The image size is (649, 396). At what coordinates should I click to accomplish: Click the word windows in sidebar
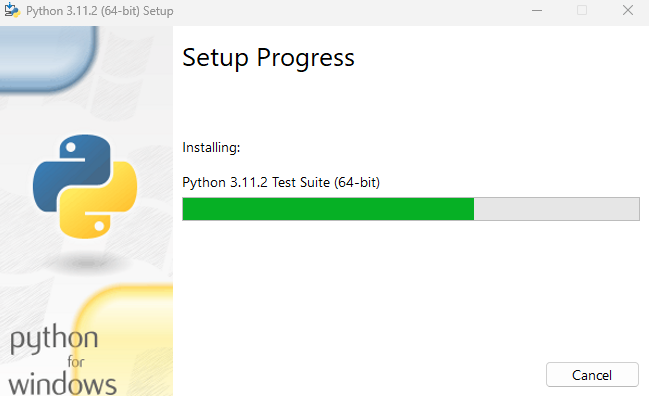coord(62,384)
